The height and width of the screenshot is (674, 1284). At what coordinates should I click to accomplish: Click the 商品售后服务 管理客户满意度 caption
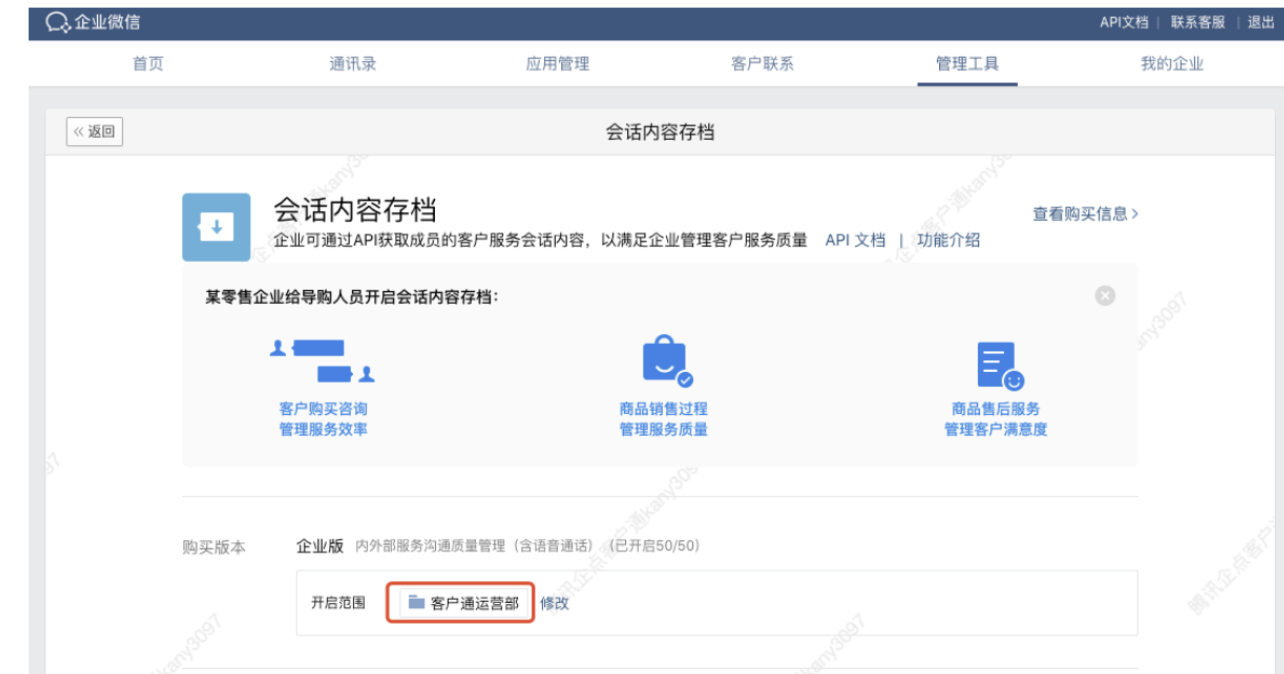click(996, 419)
